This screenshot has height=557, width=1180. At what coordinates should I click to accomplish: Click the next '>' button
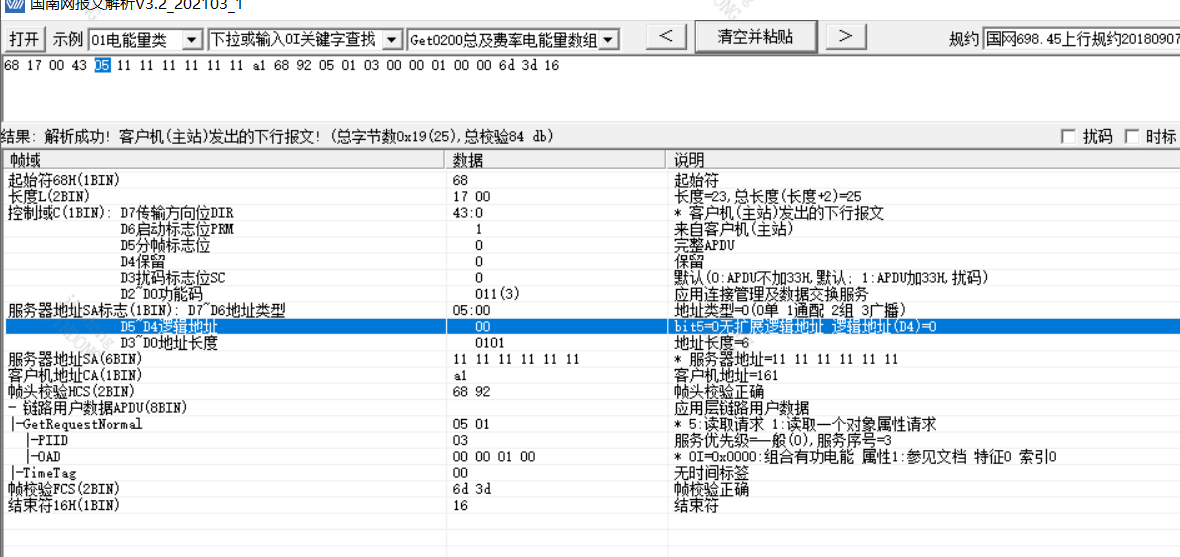(x=846, y=35)
